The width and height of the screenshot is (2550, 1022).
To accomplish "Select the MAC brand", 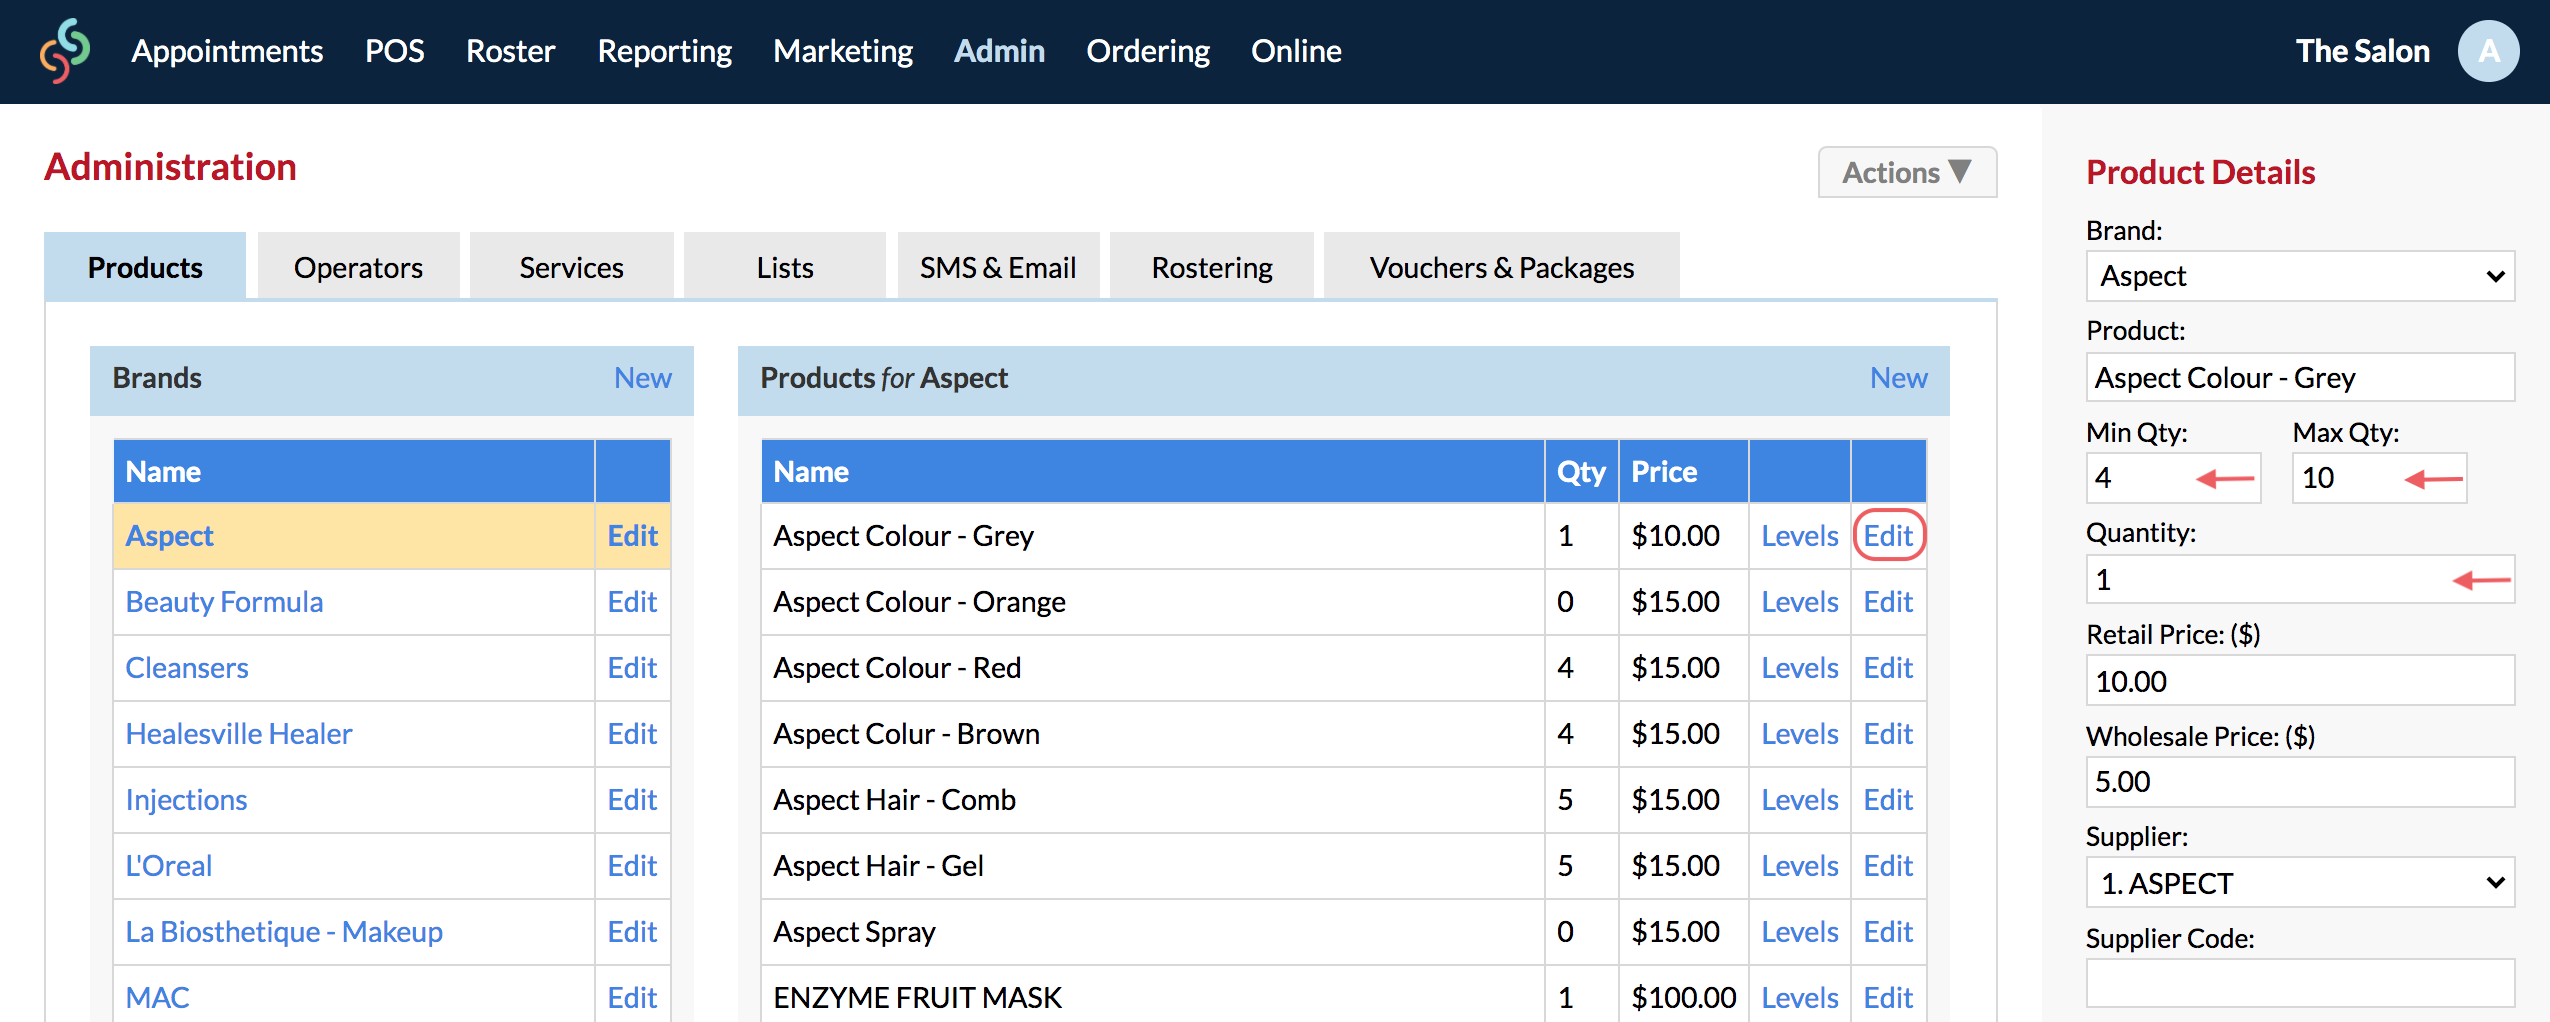I will point(157,998).
